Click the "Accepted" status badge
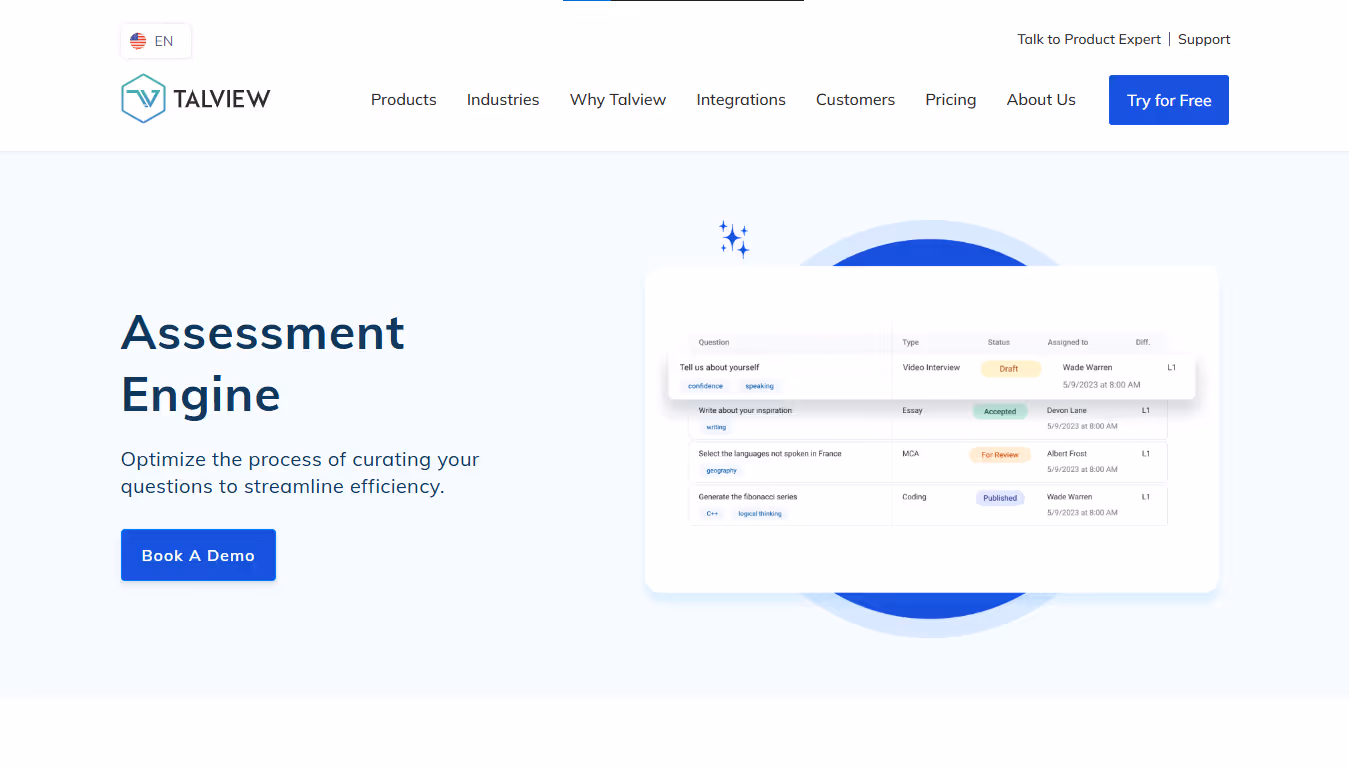 click(x=999, y=411)
